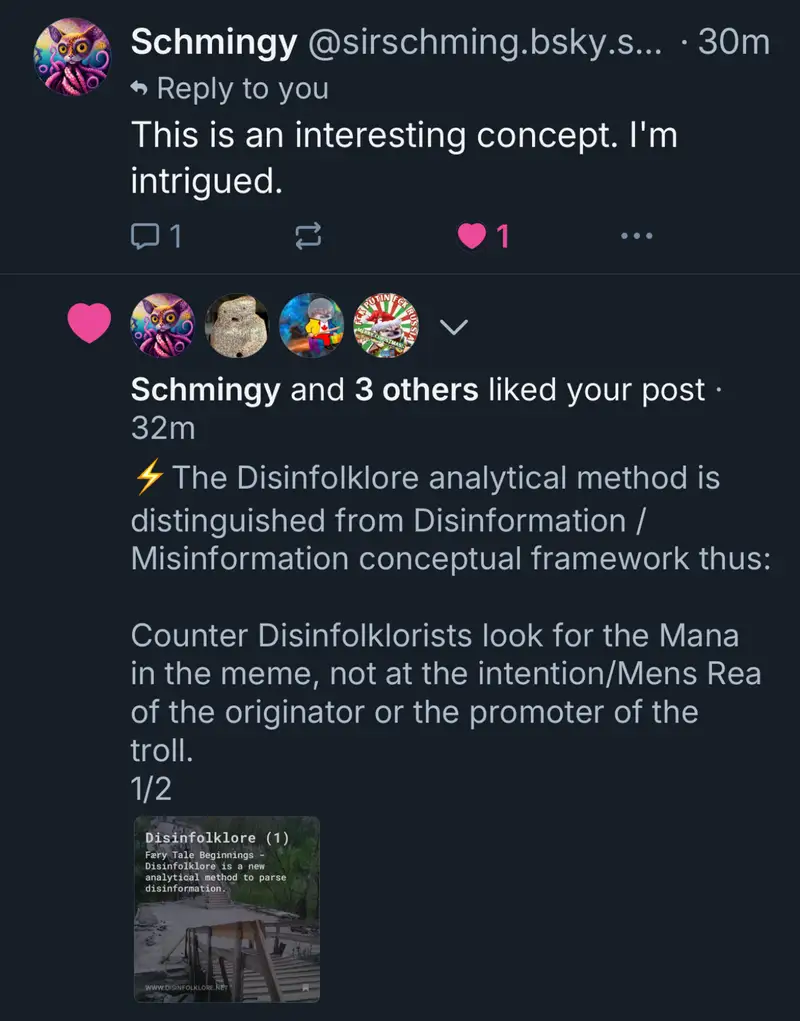The width and height of the screenshot is (800, 1021).
Task: Click the 'Reply to you' label
Action: (x=241, y=89)
